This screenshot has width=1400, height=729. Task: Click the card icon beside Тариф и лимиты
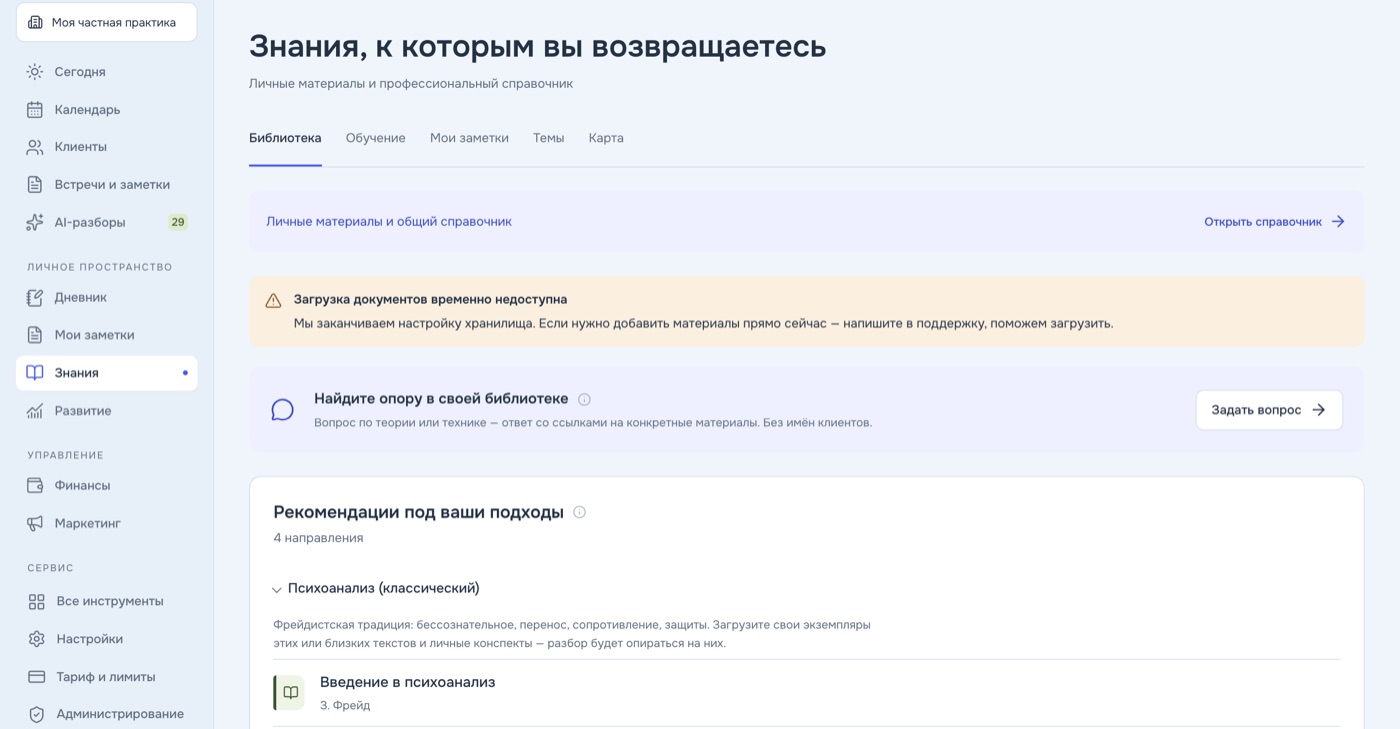click(x=37, y=677)
